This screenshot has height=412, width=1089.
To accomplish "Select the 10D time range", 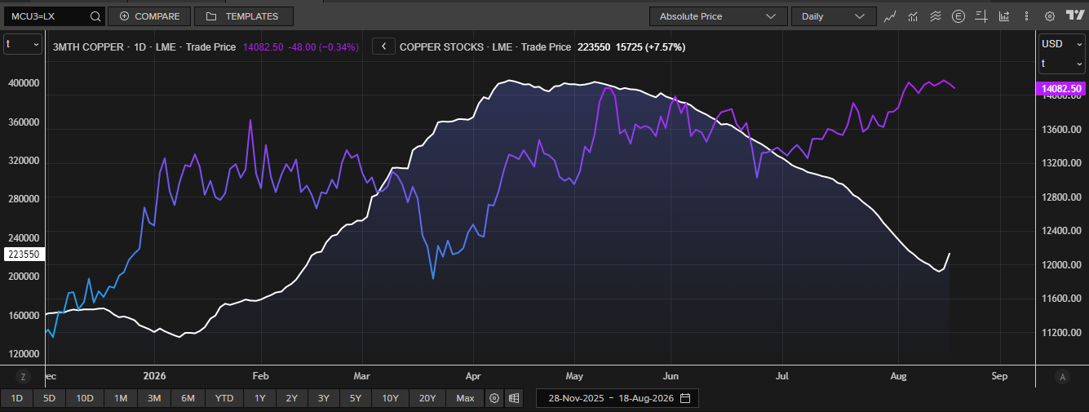I will click(85, 398).
